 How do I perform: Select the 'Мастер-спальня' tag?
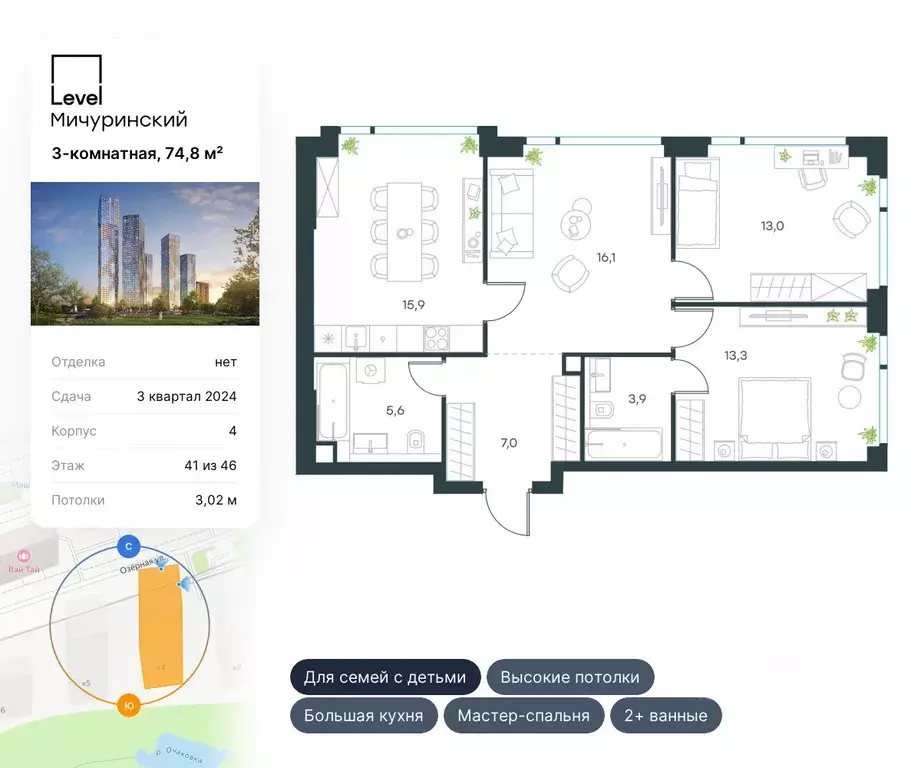coord(525,715)
